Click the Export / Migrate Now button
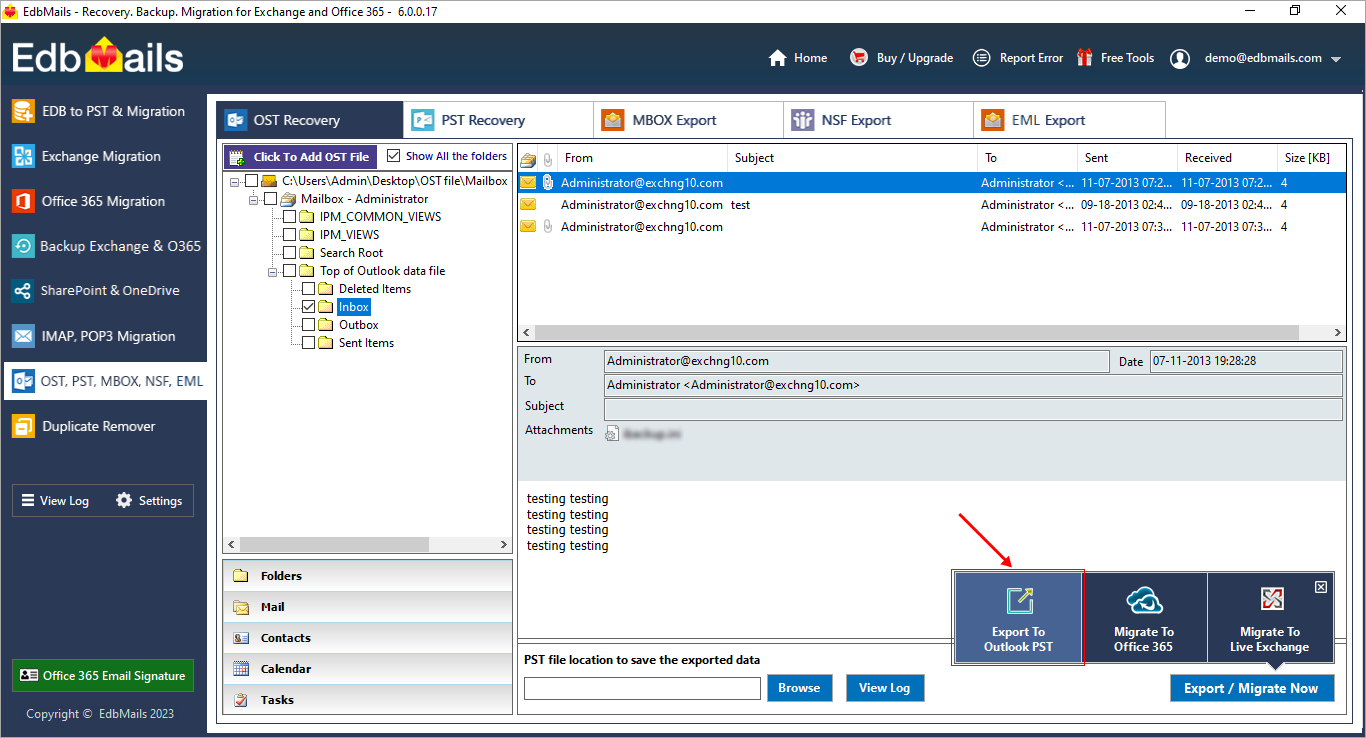The width and height of the screenshot is (1366, 738). coord(1252,688)
